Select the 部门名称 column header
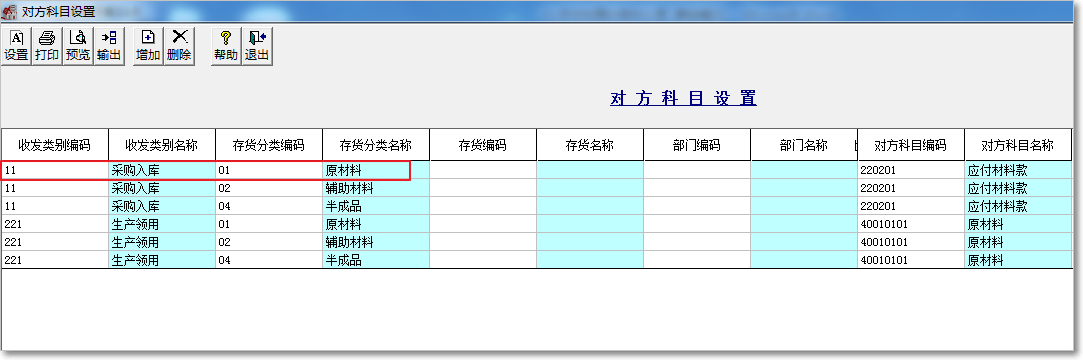Image resolution: width=1083 pixels, height=360 pixels. (x=804, y=145)
